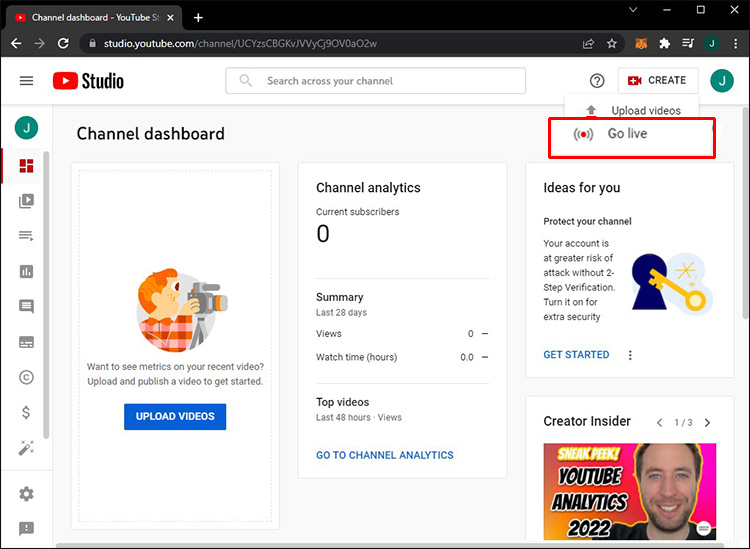Click the left sidebar scrollbar
750x549 pixels.
coord(46,295)
